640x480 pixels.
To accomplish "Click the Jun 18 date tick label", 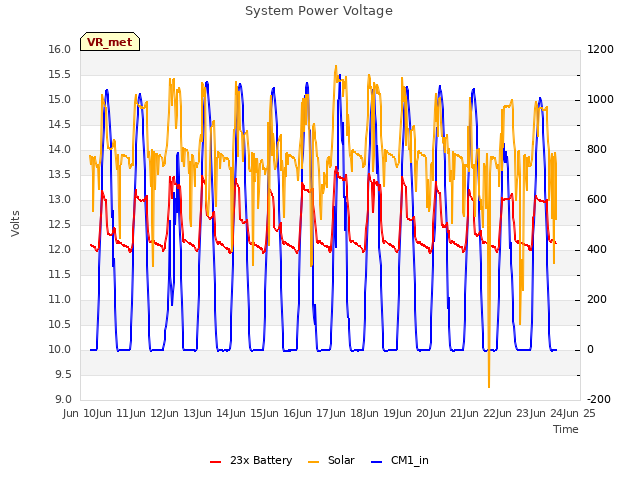I will (x=347, y=413).
